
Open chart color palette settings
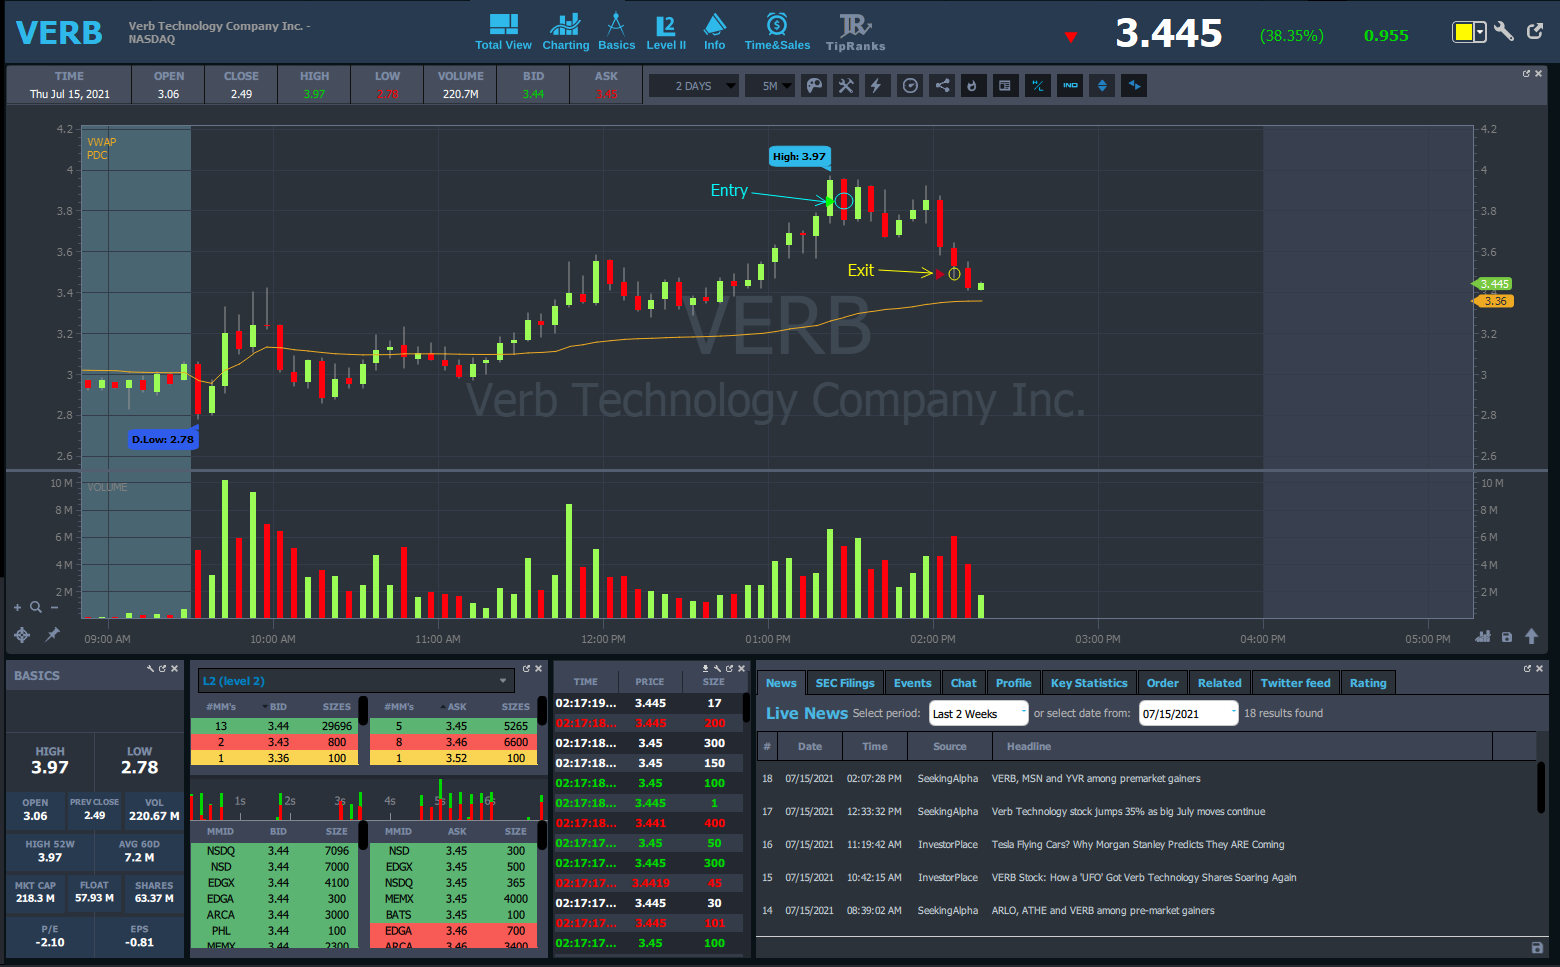point(815,86)
